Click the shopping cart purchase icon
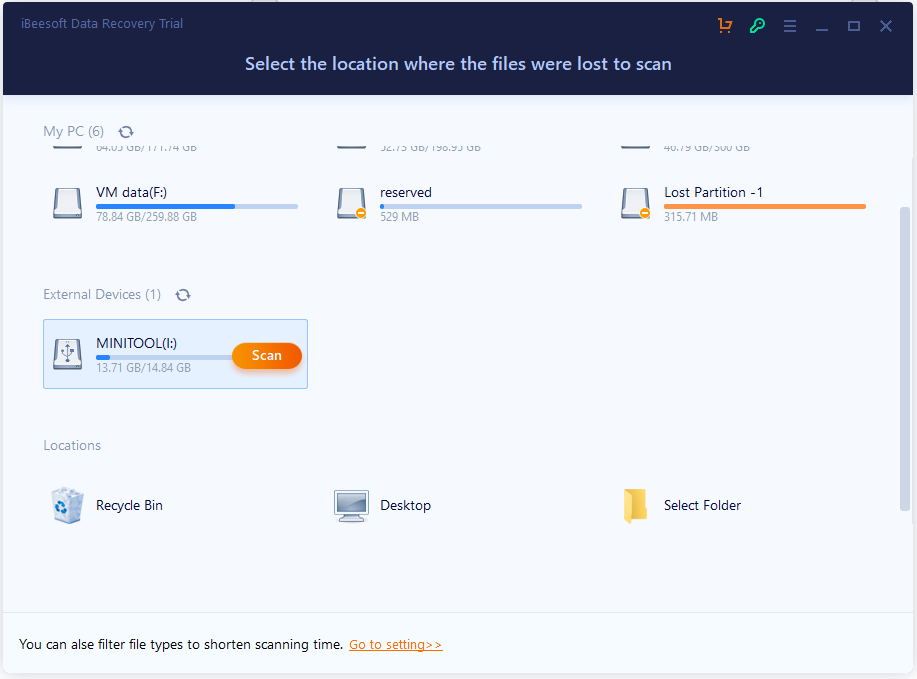 pos(725,26)
